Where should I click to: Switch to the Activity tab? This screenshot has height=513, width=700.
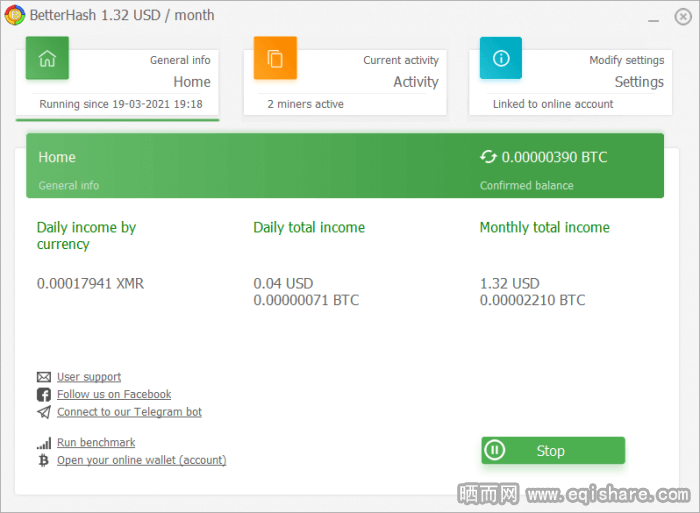[415, 82]
